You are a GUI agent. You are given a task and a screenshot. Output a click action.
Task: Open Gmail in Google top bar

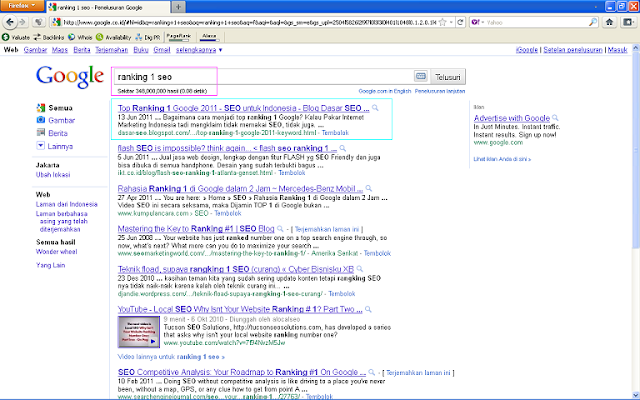tap(162, 50)
